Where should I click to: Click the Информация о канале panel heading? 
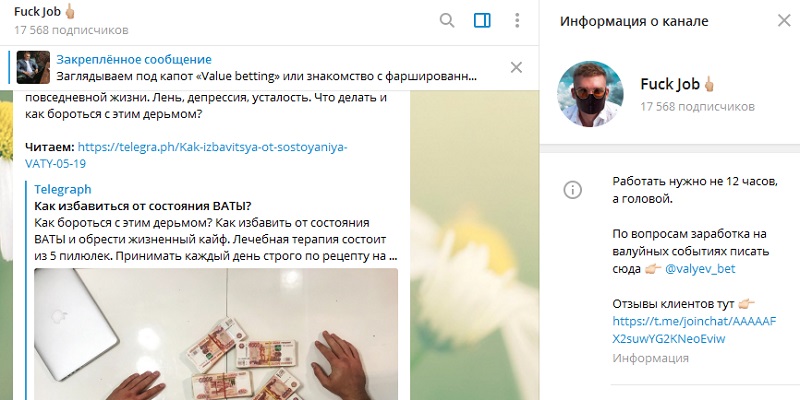(x=634, y=21)
